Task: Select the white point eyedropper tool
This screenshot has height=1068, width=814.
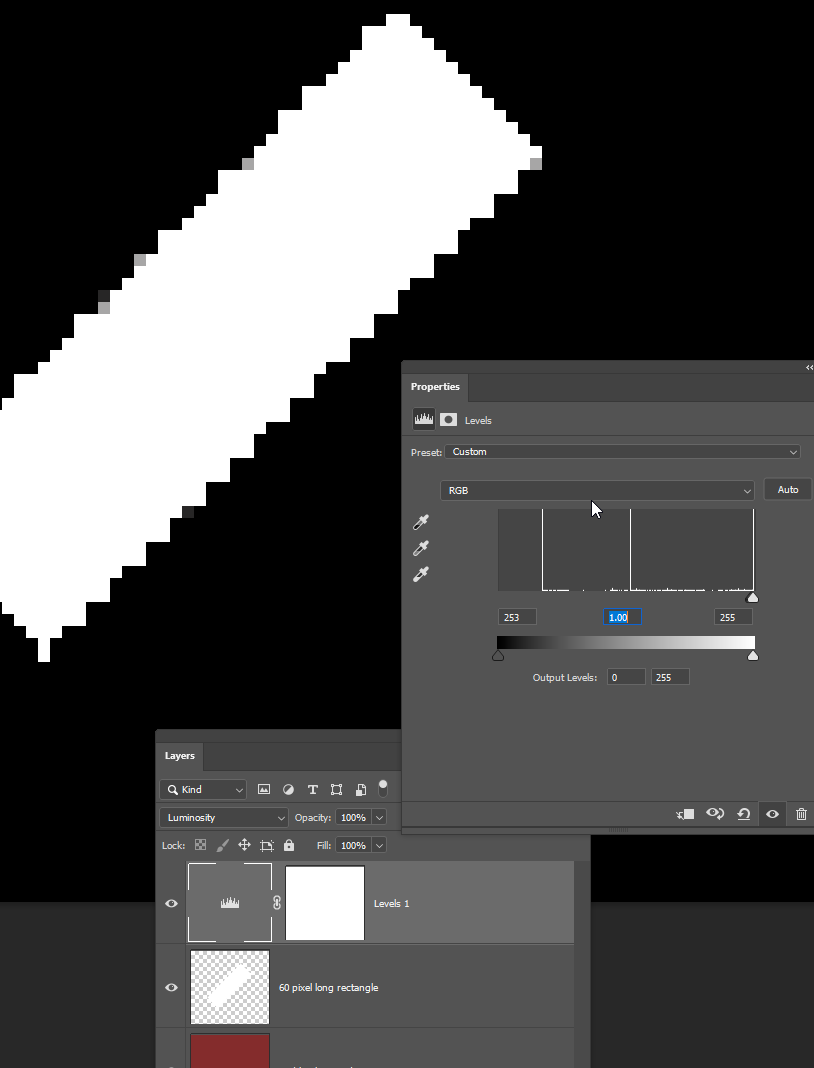Action: 420,574
